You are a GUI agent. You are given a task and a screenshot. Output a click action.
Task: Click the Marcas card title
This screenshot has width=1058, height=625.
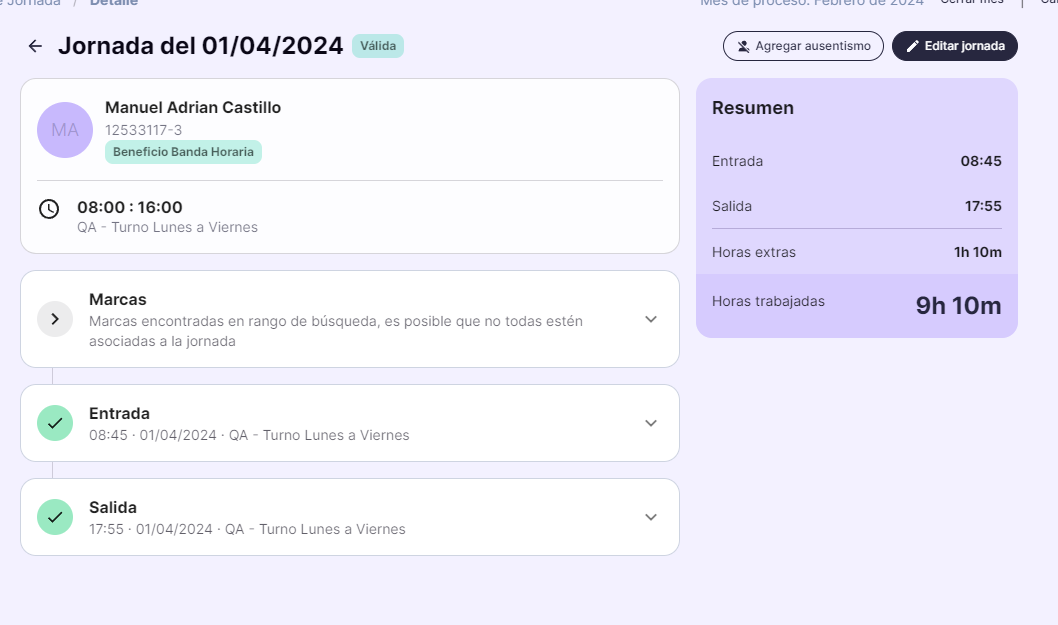tap(117, 300)
